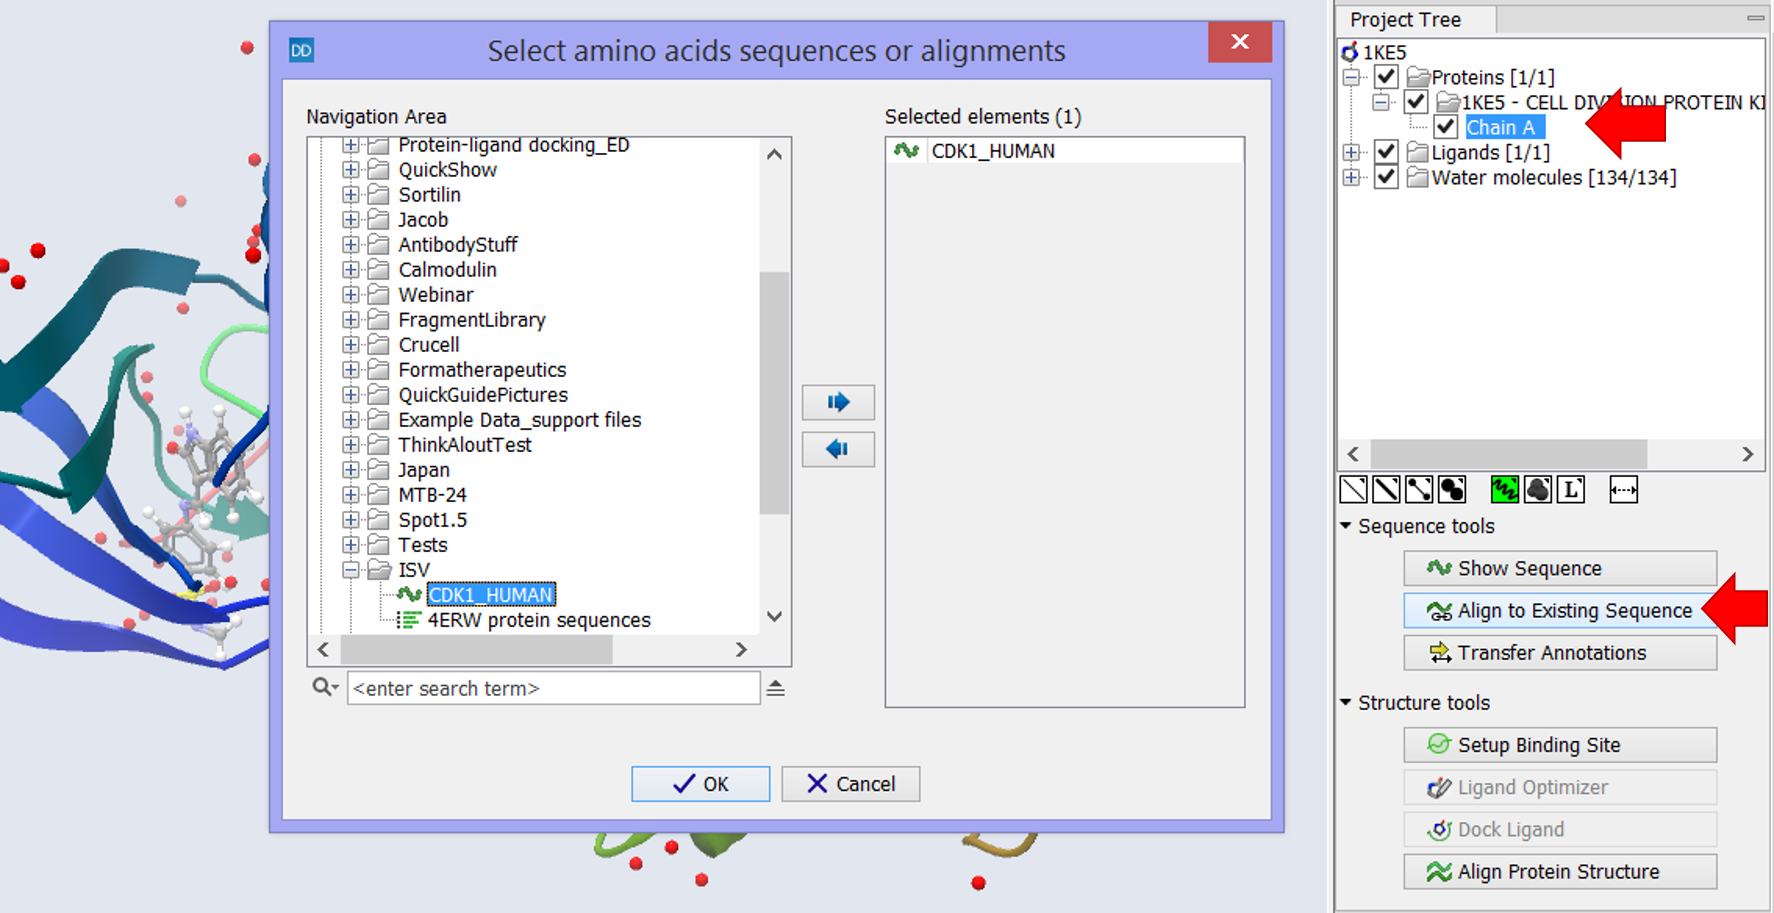Viewport: 1774px width, 913px height.
Task: Select the wireframe display icon
Action: point(1355,489)
